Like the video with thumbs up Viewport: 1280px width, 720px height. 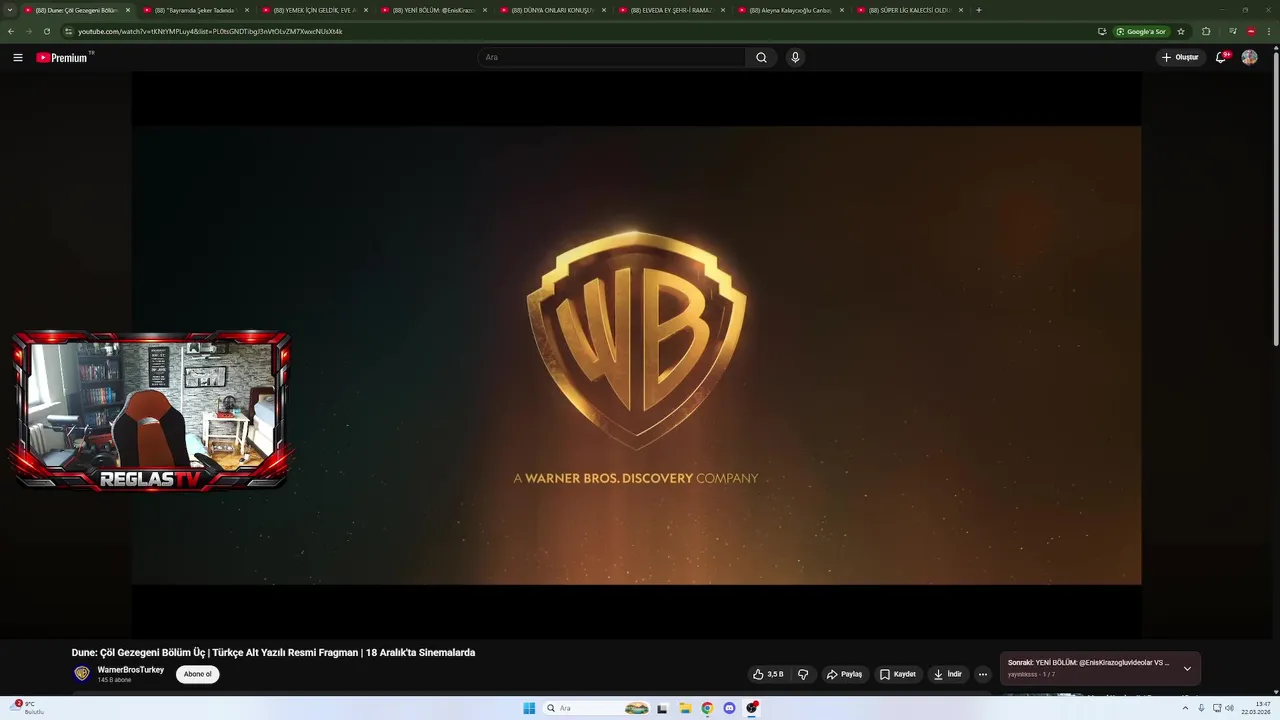tap(768, 674)
